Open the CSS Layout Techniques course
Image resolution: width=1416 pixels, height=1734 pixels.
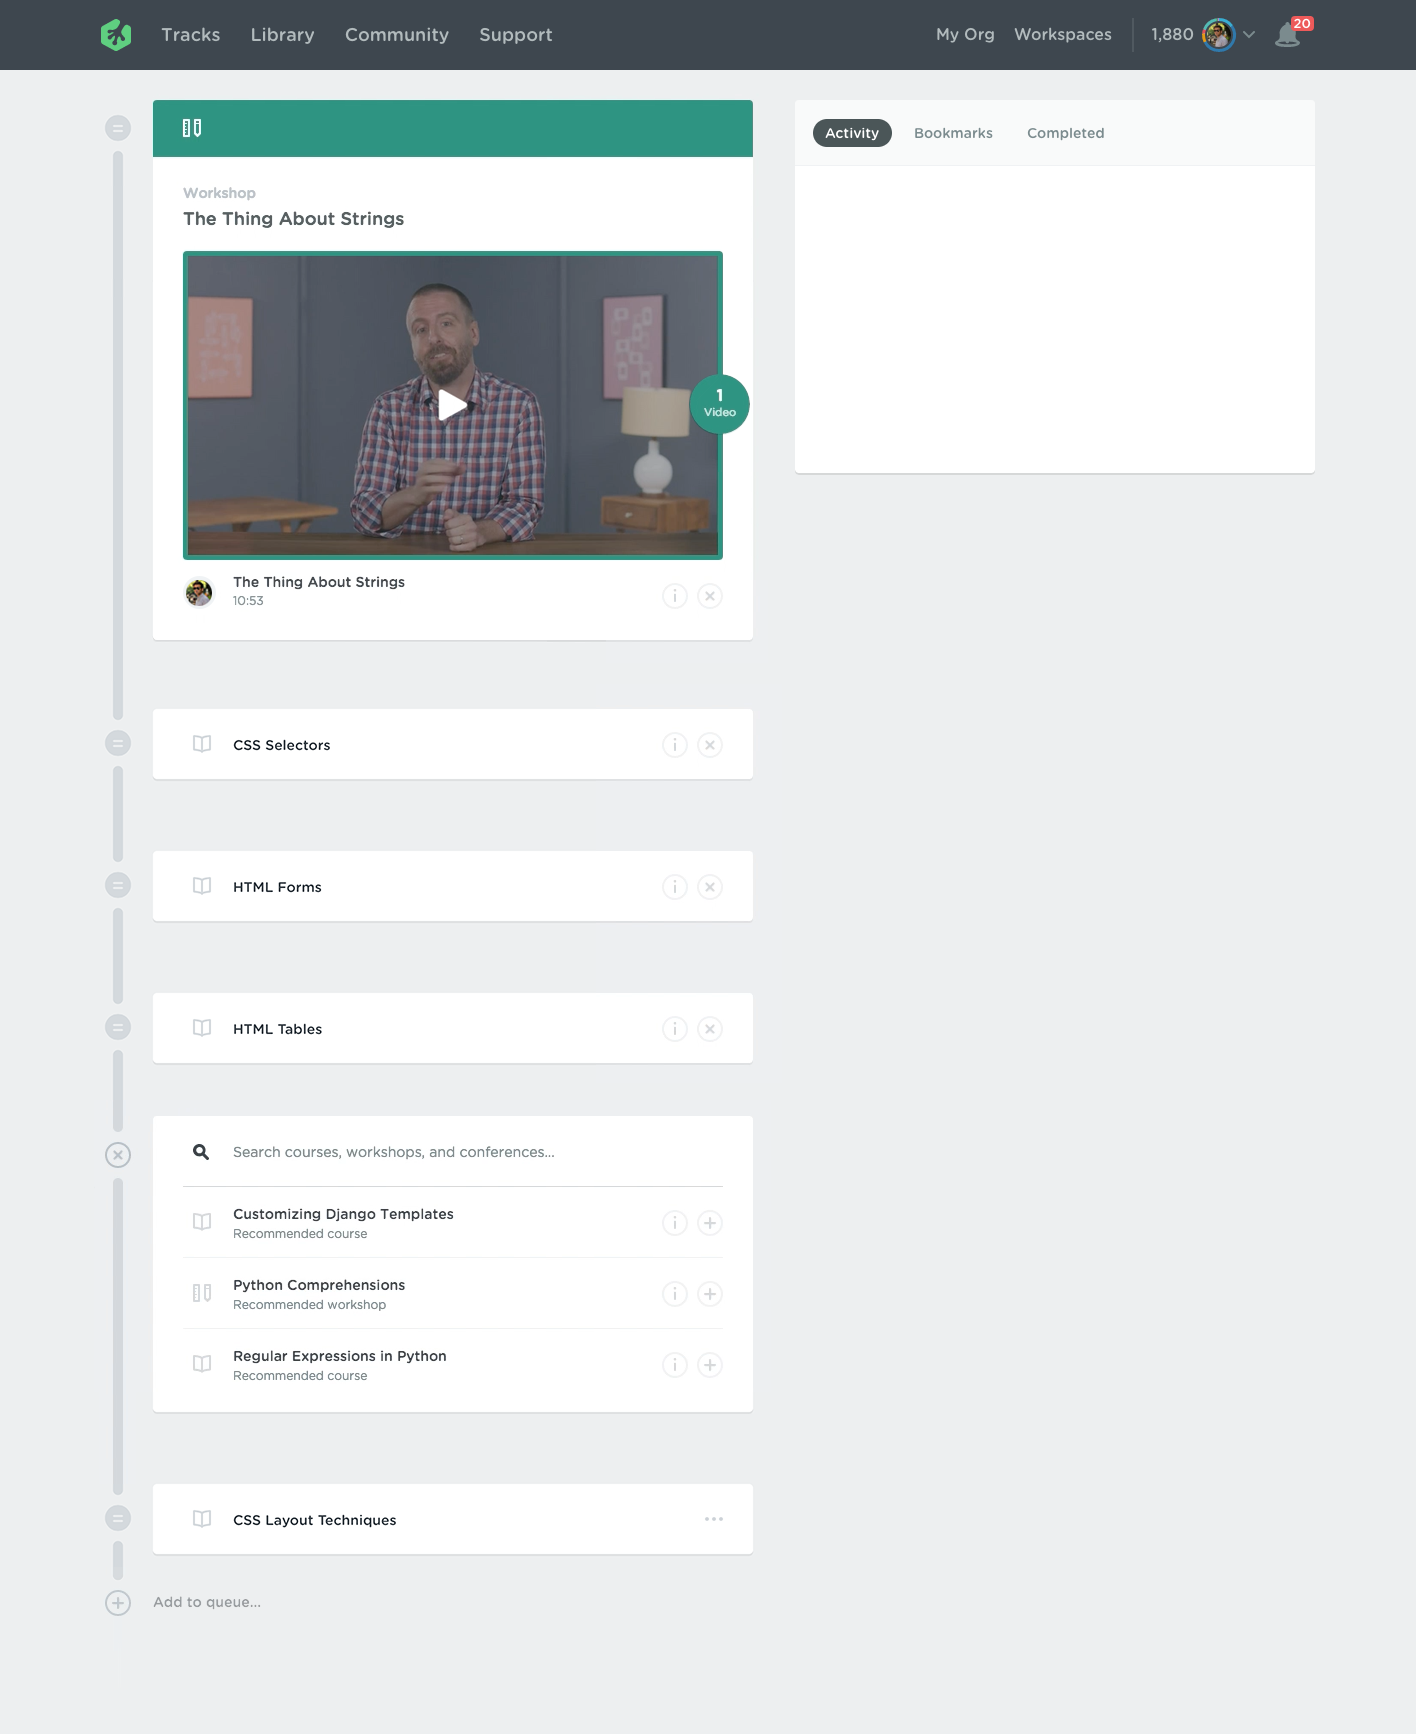tap(315, 1520)
